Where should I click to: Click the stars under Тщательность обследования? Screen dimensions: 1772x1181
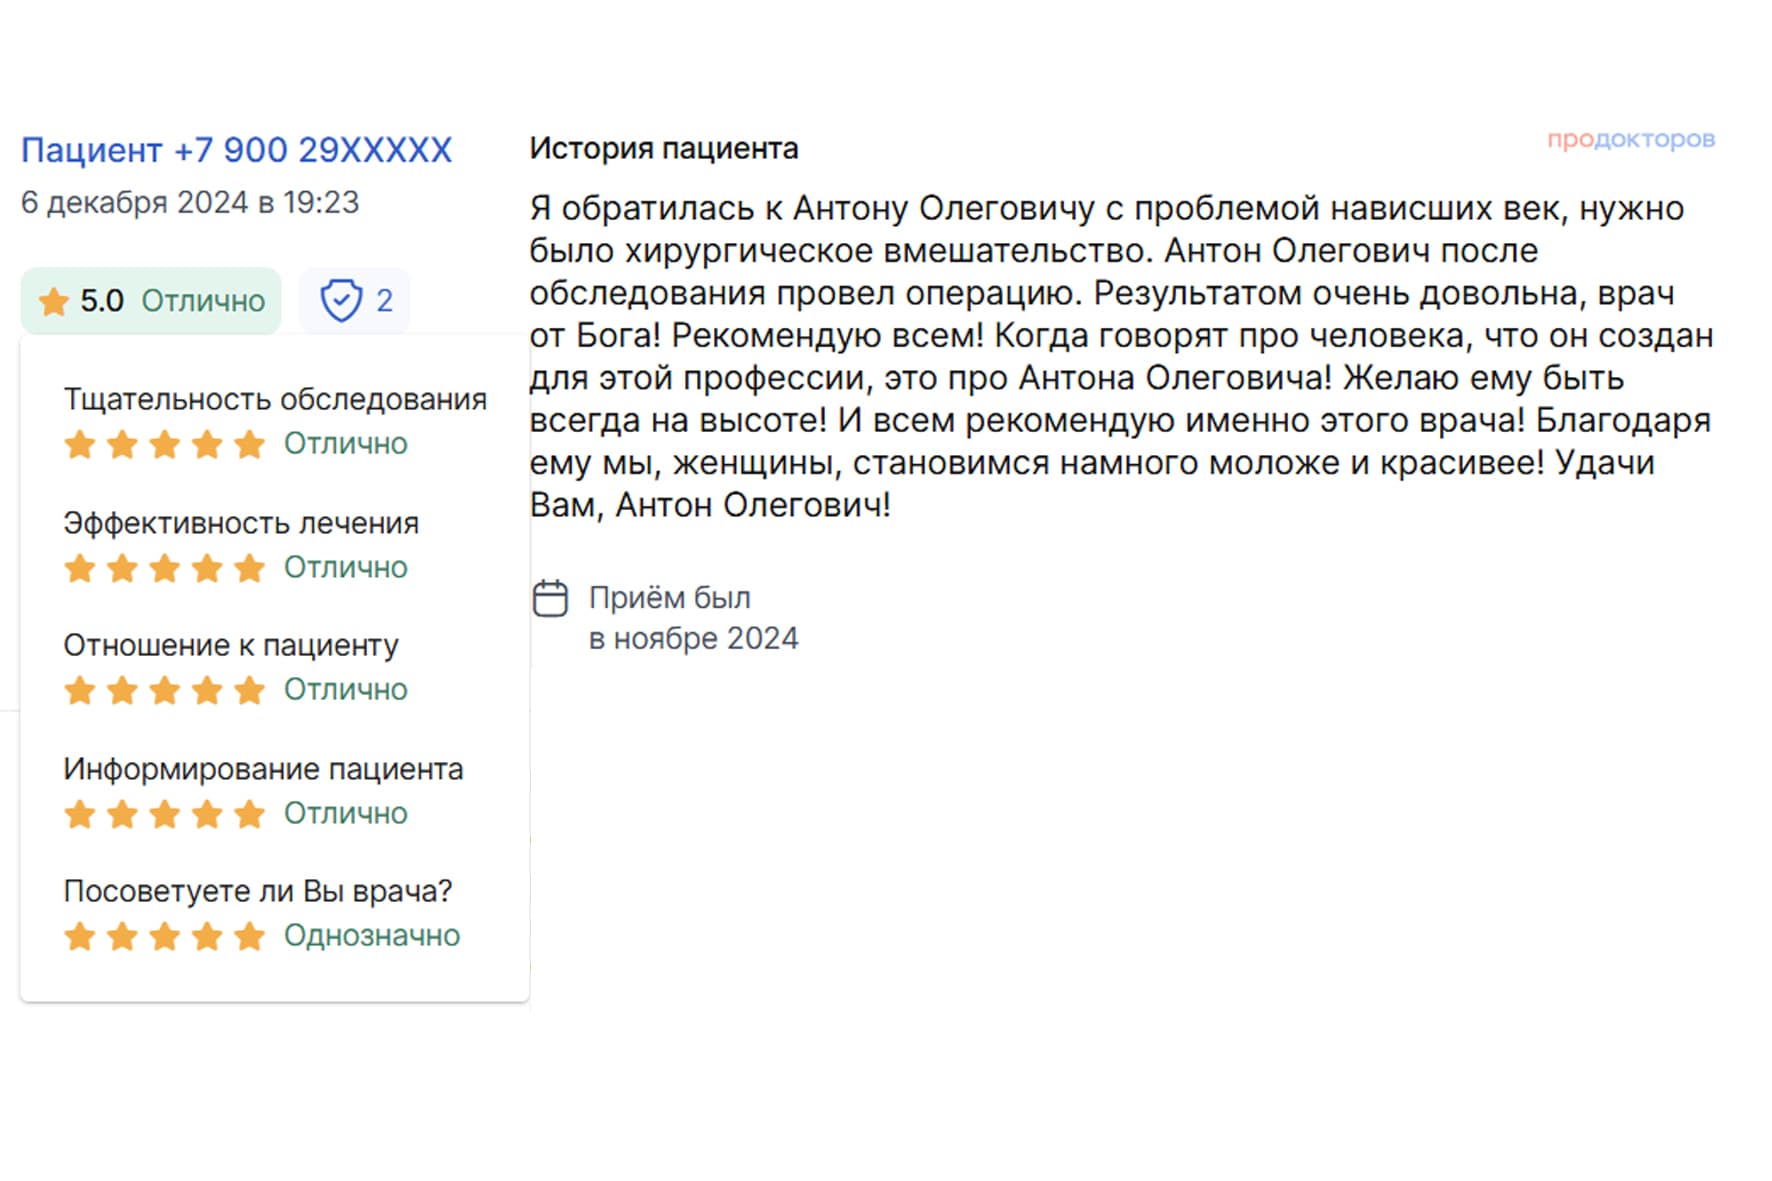tap(165, 444)
